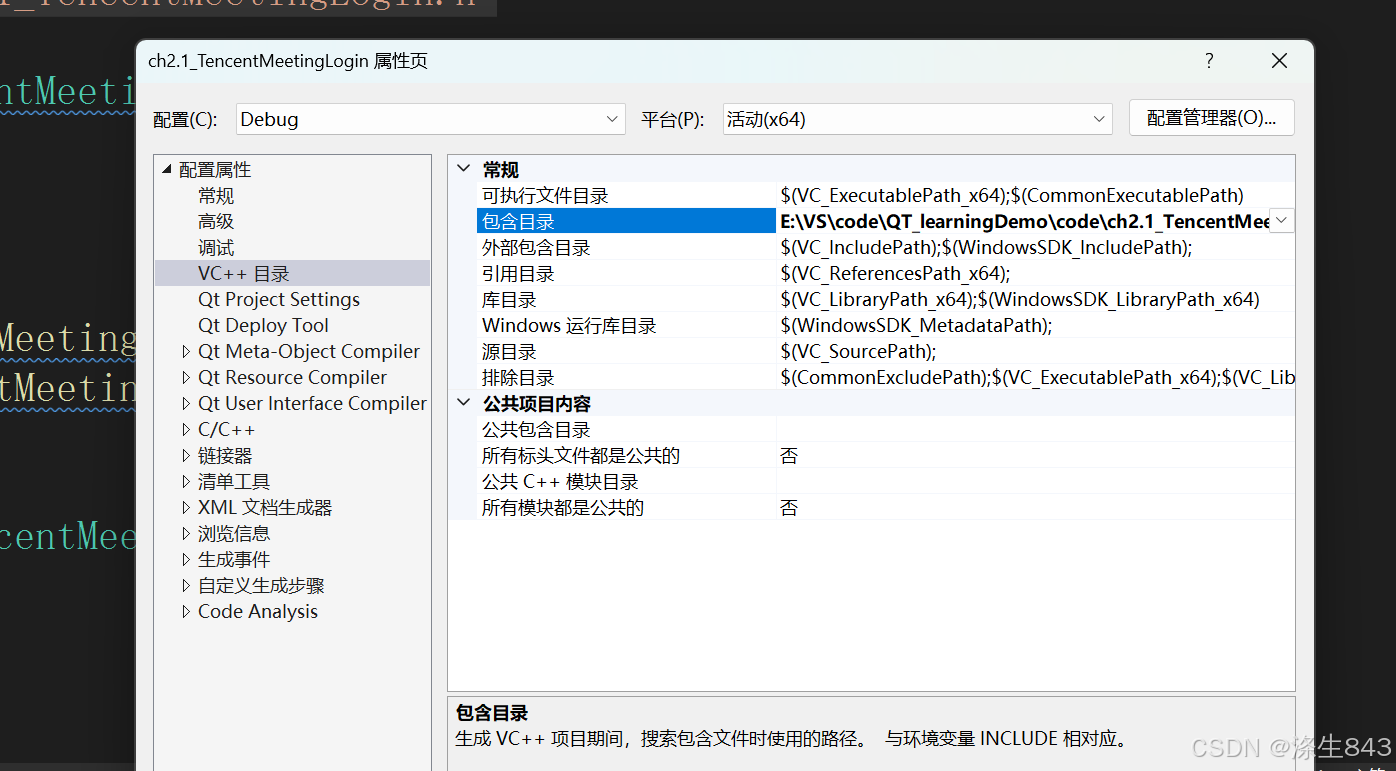The height and width of the screenshot is (771, 1396).
Task: Select the Qt Project Settings page
Action: [x=279, y=299]
